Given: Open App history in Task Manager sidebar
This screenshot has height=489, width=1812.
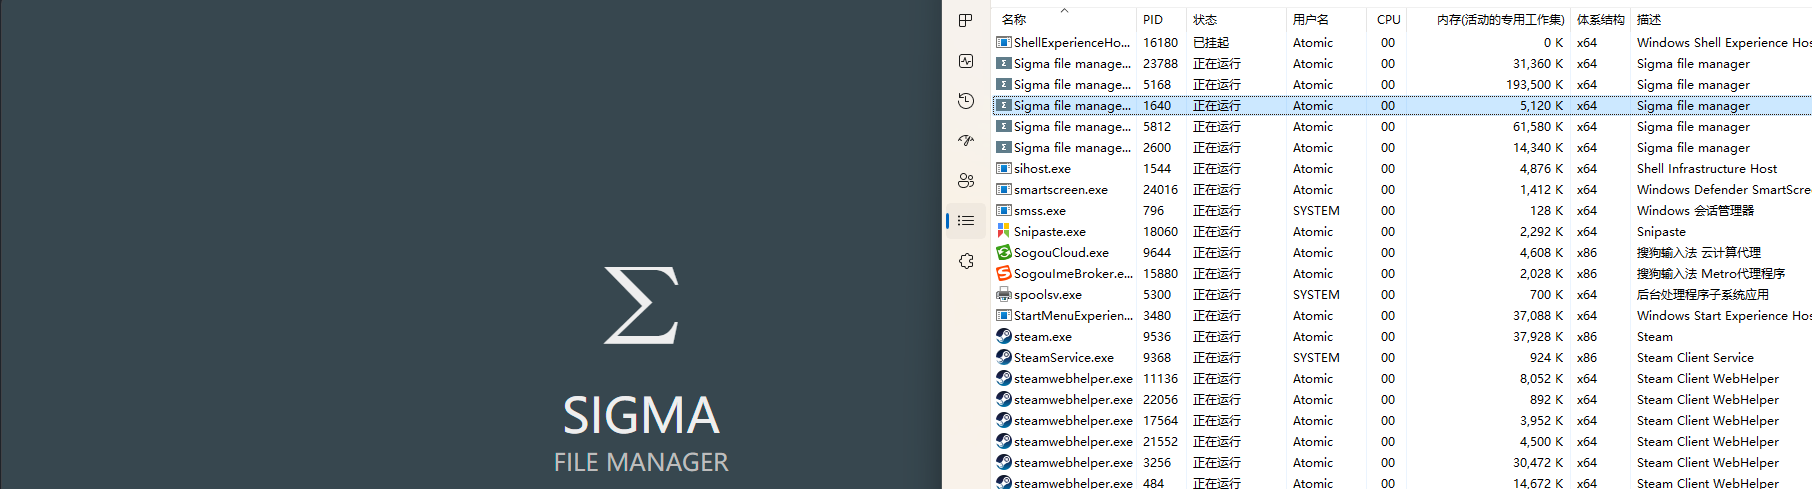Looking at the screenshot, I should click(x=966, y=101).
